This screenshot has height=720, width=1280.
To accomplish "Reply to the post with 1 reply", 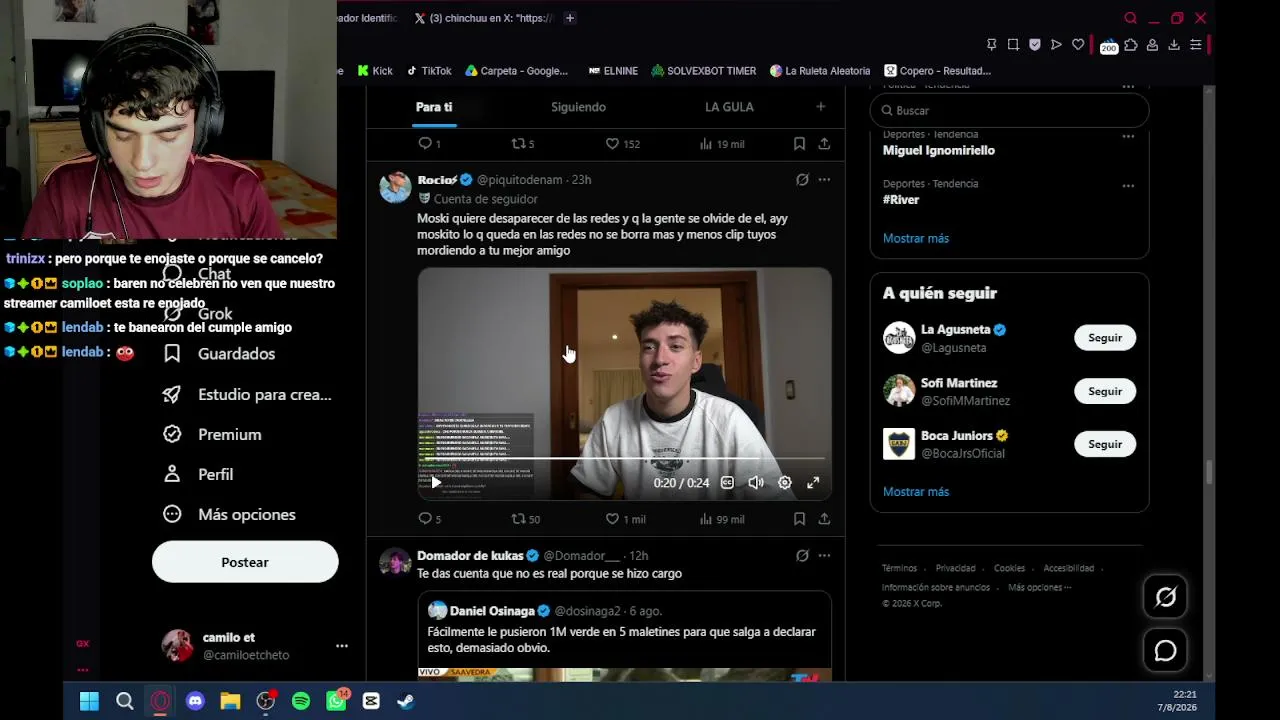I will pyautogui.click(x=429, y=144).
